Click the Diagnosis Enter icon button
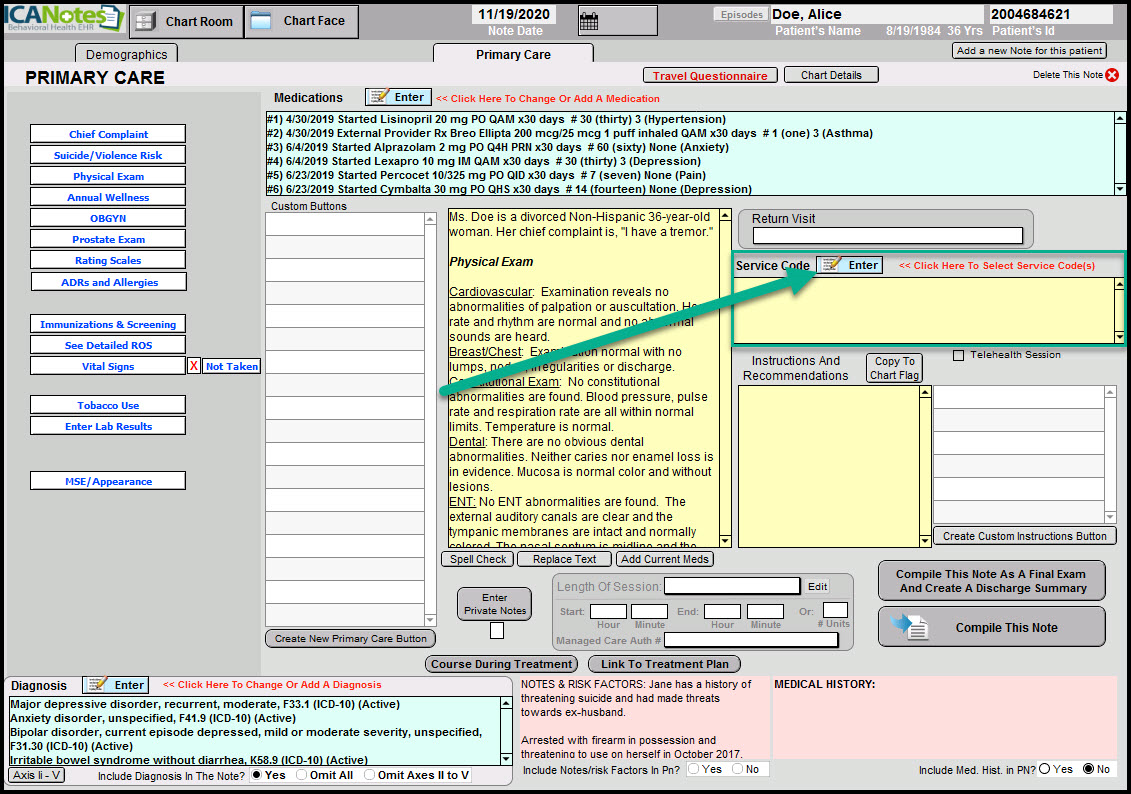The width and height of the screenshot is (1131, 794). click(x=116, y=685)
